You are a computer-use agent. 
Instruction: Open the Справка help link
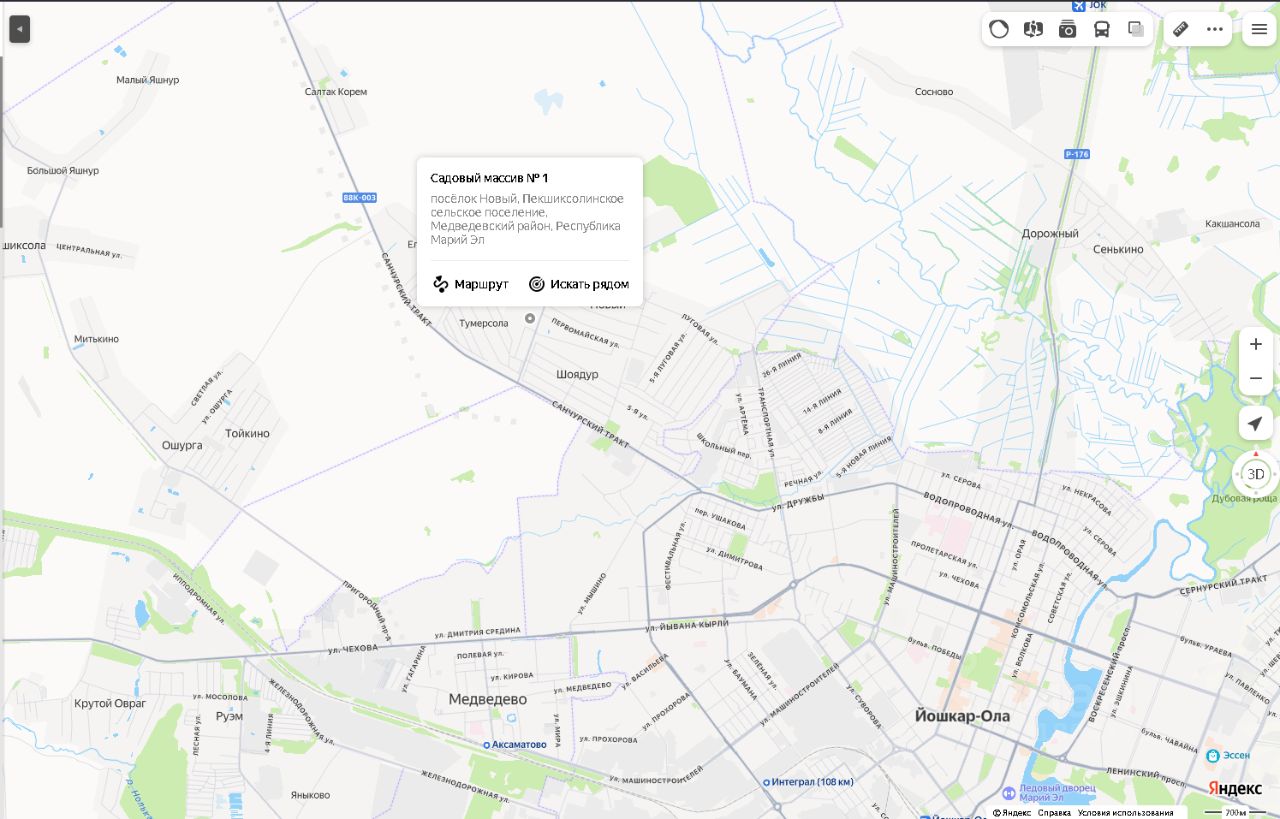tap(1054, 812)
